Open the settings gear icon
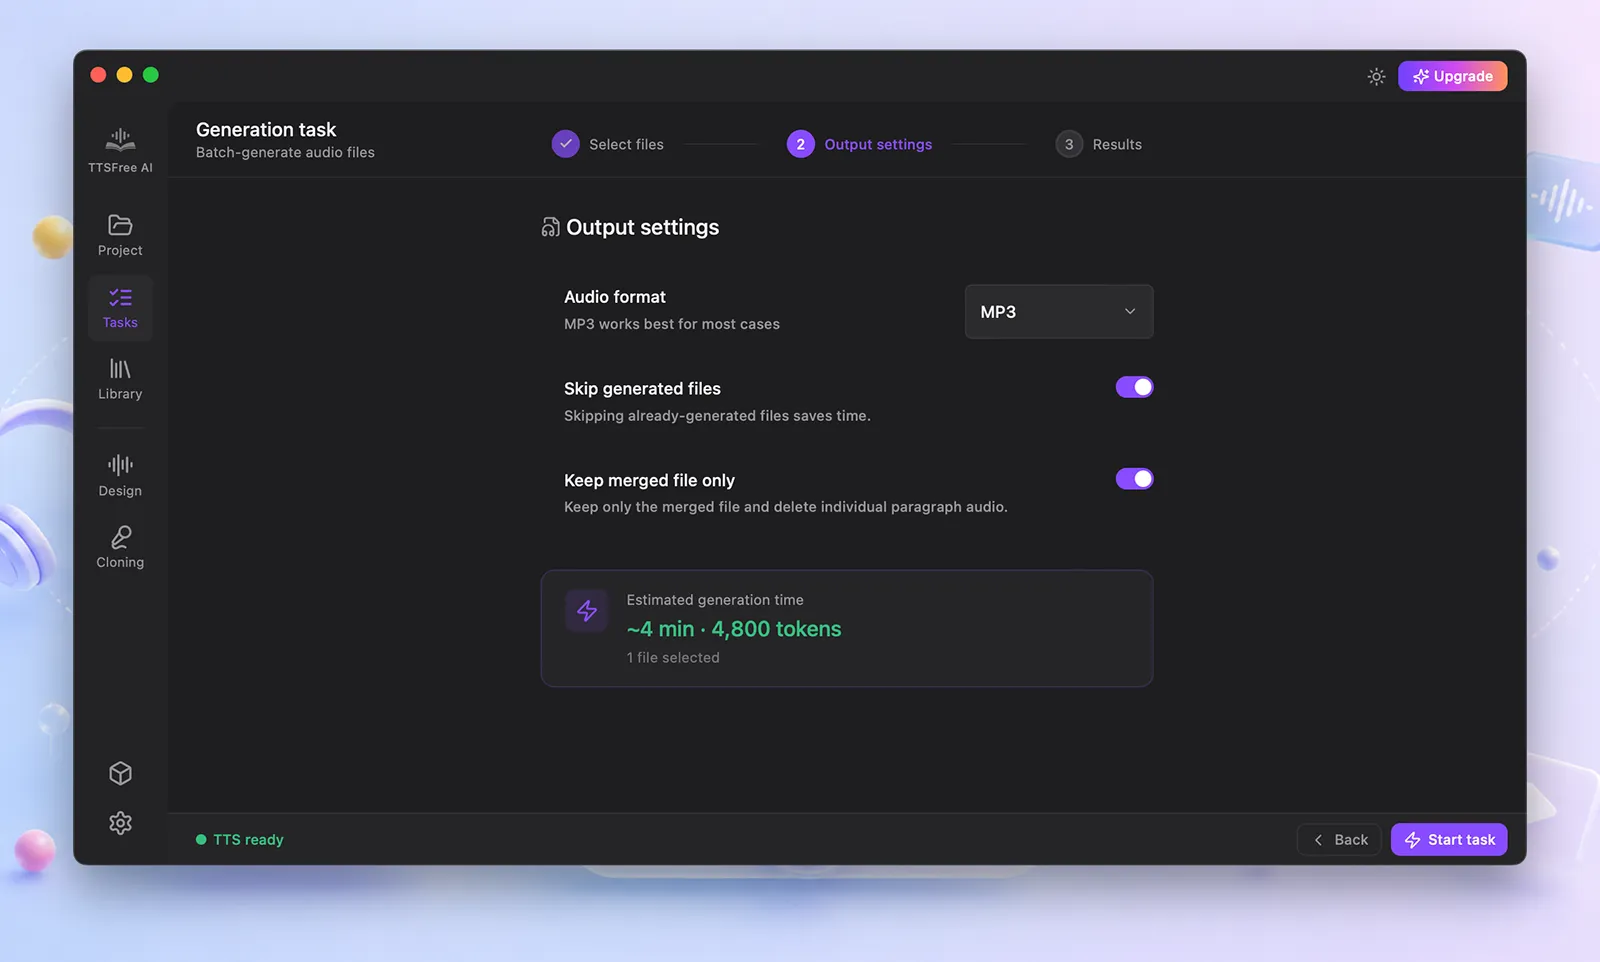1600x962 pixels. pyautogui.click(x=120, y=823)
